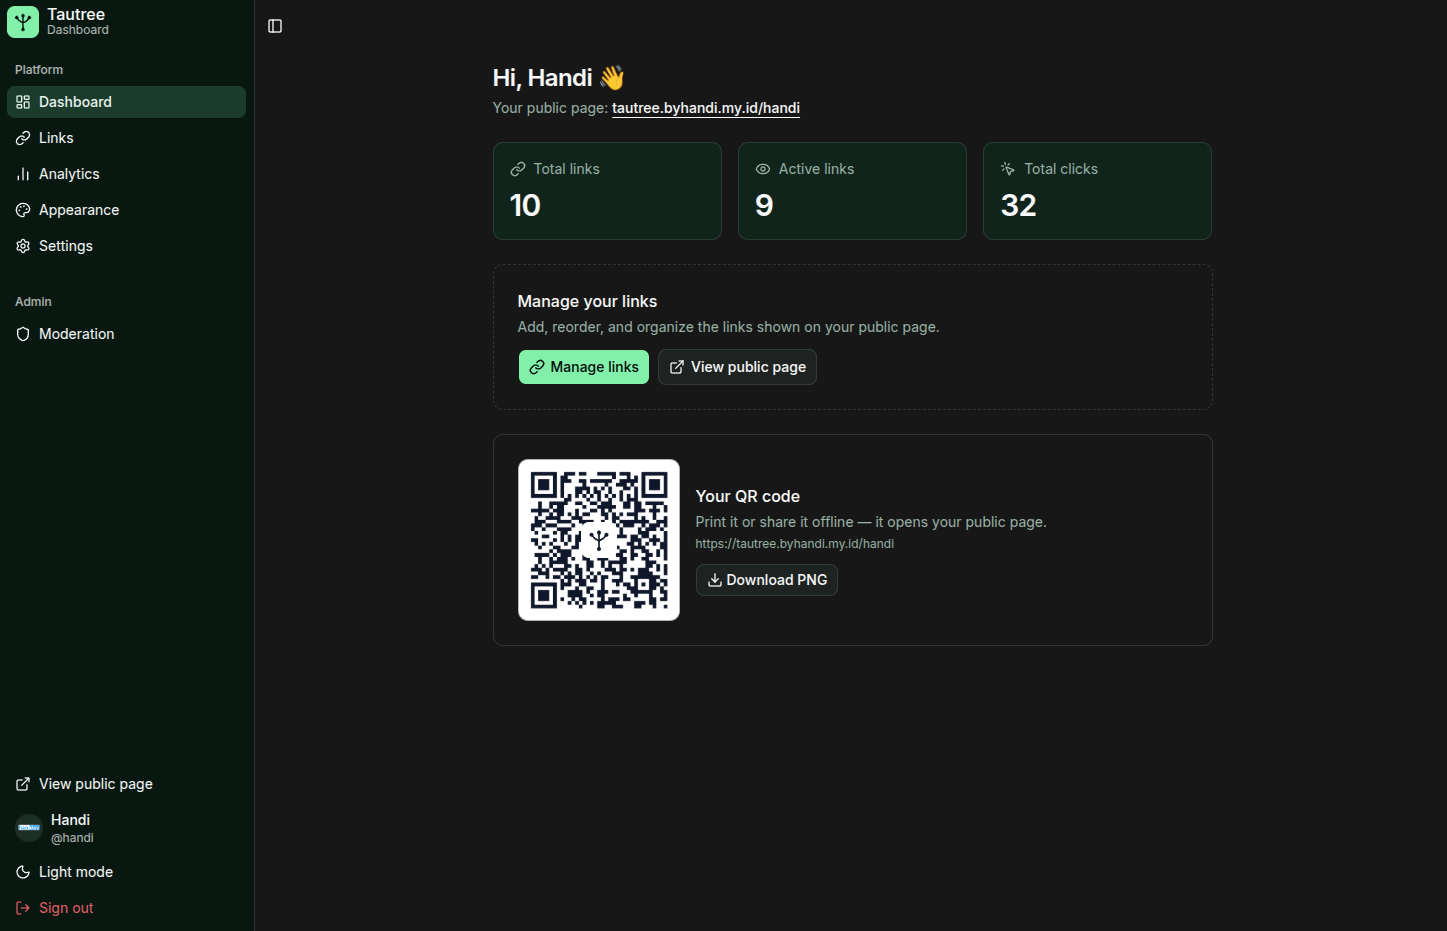
Task: Go to the Links section
Action: click(126, 138)
